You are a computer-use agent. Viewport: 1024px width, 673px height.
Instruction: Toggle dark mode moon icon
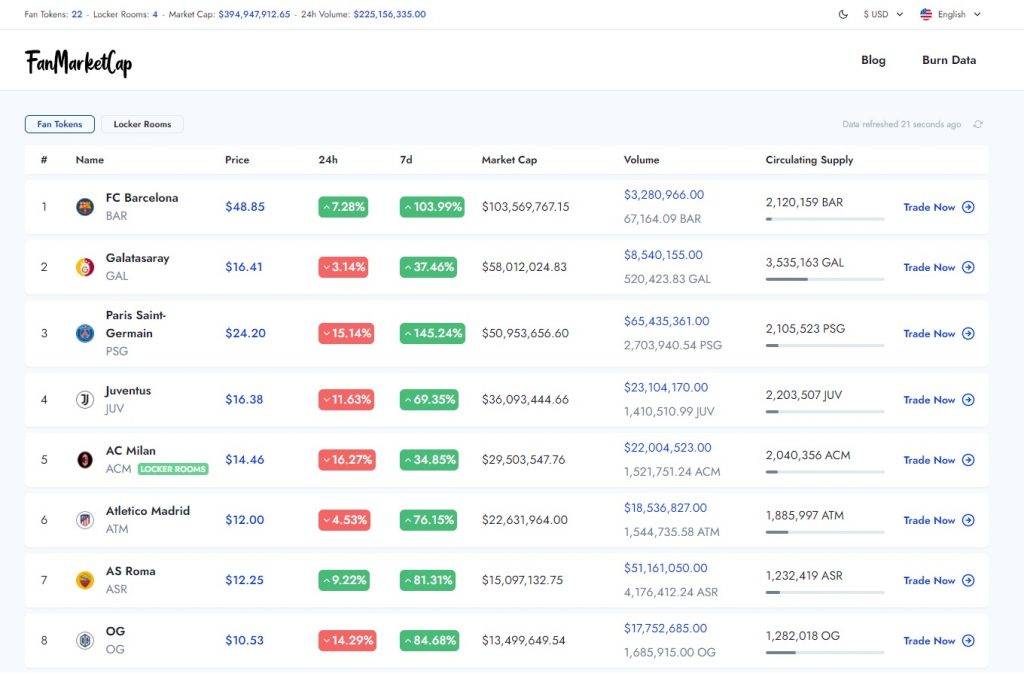click(843, 14)
